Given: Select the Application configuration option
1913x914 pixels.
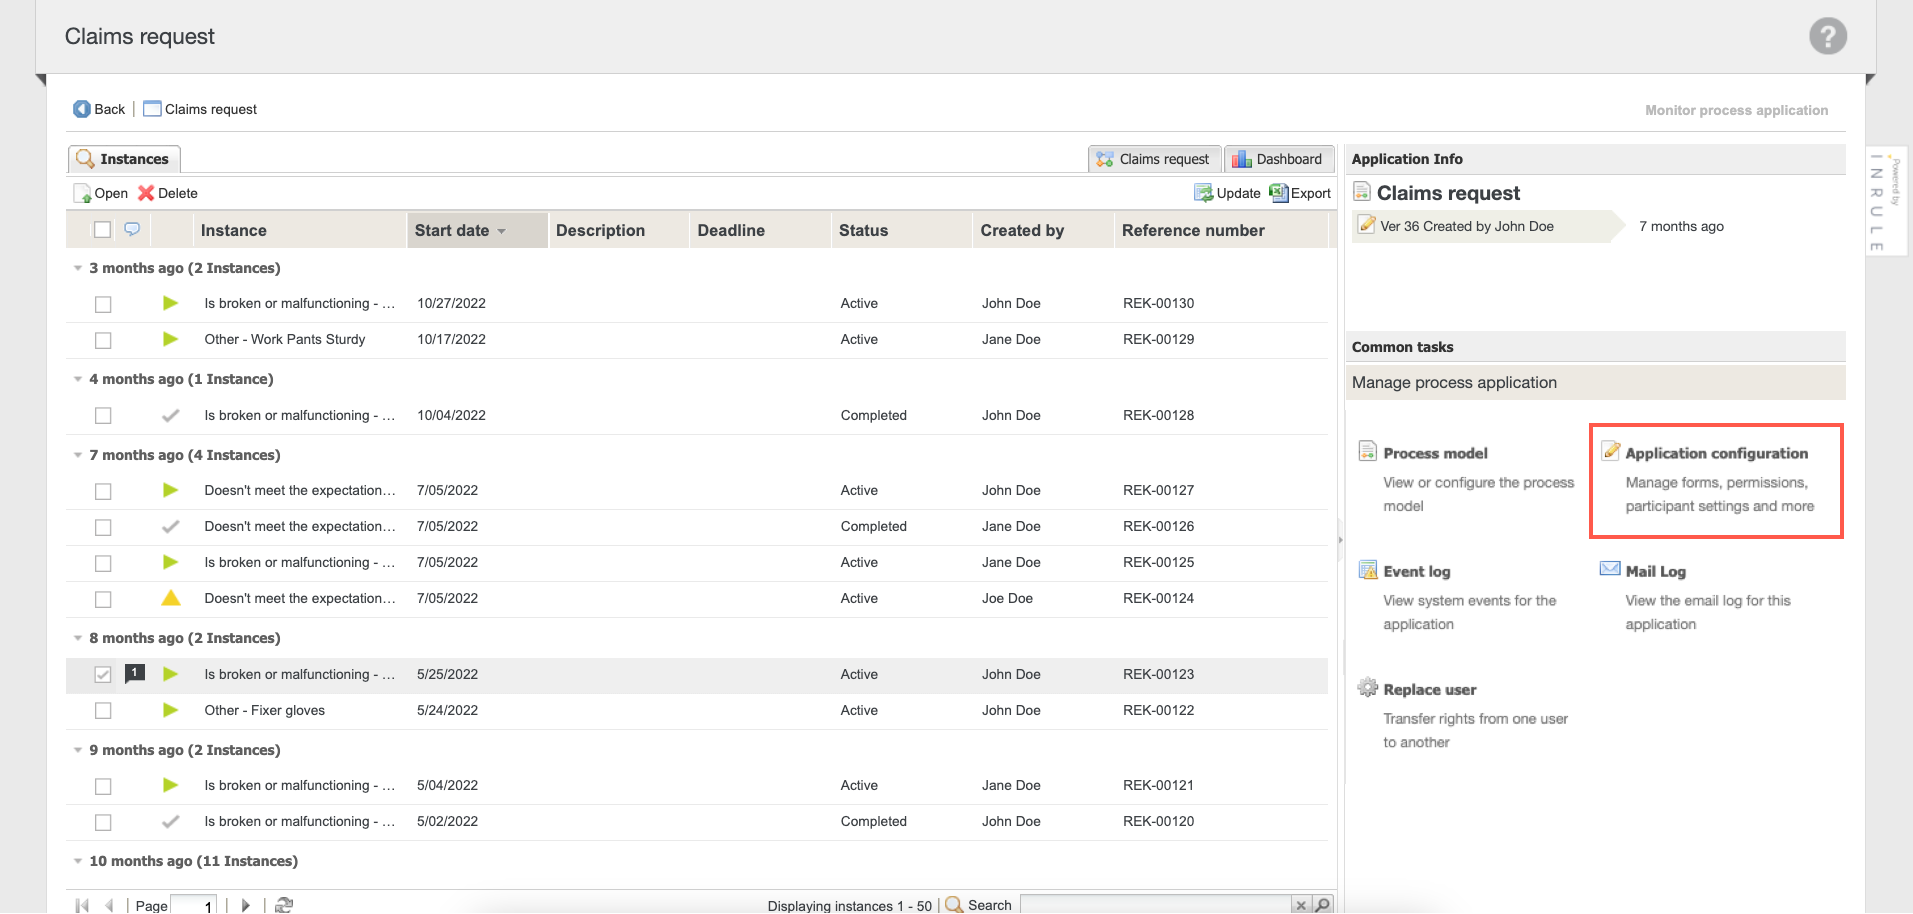Looking at the screenshot, I should [x=1714, y=453].
